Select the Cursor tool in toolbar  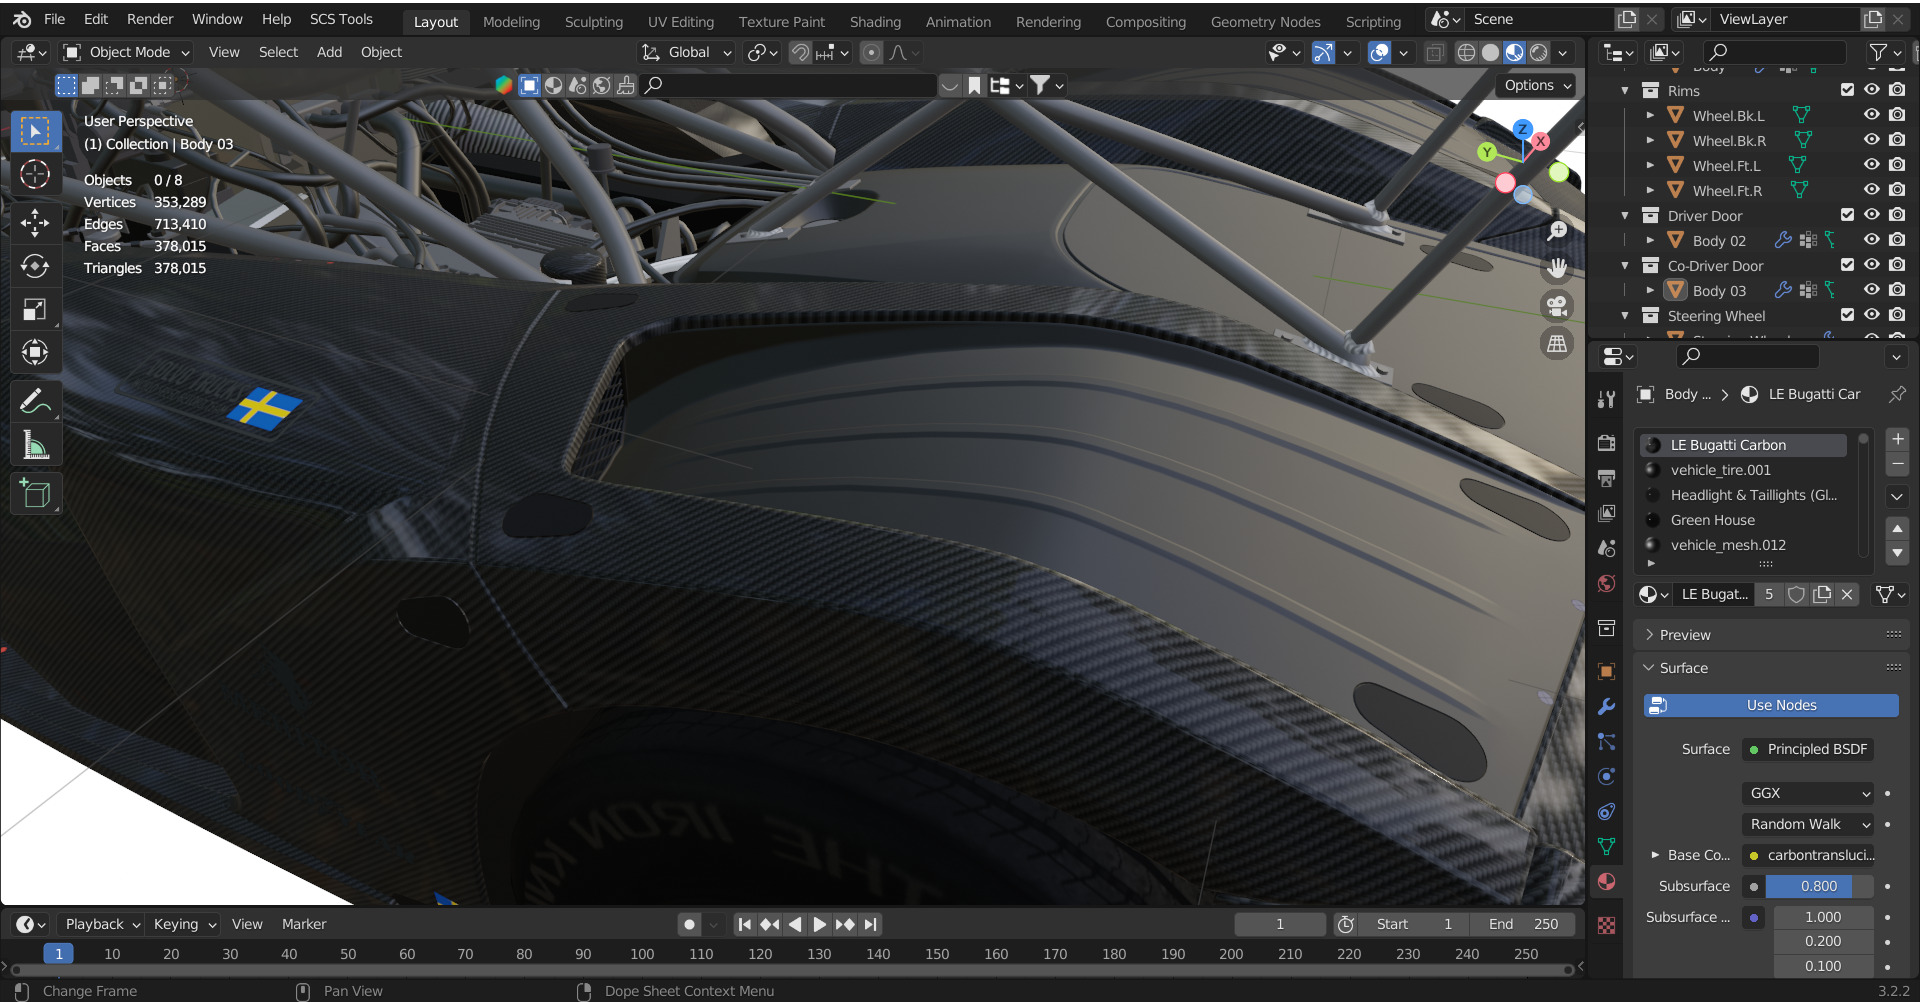35,175
